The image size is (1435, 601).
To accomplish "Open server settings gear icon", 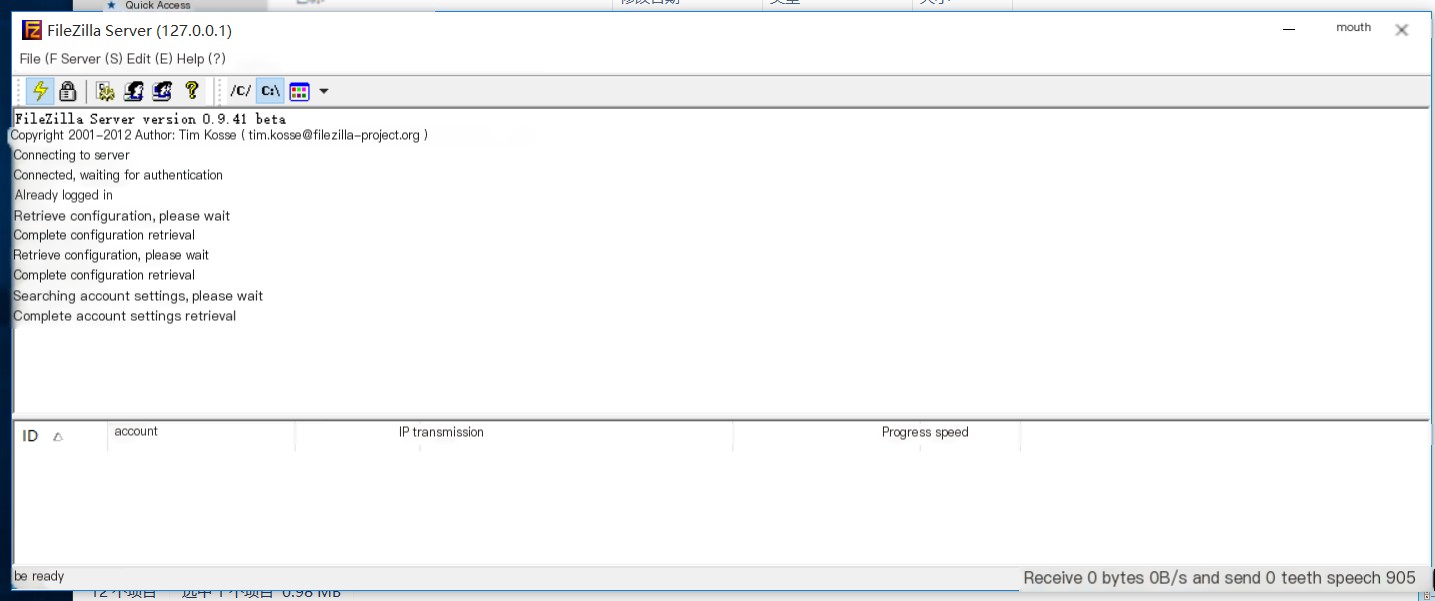I will coord(105,91).
